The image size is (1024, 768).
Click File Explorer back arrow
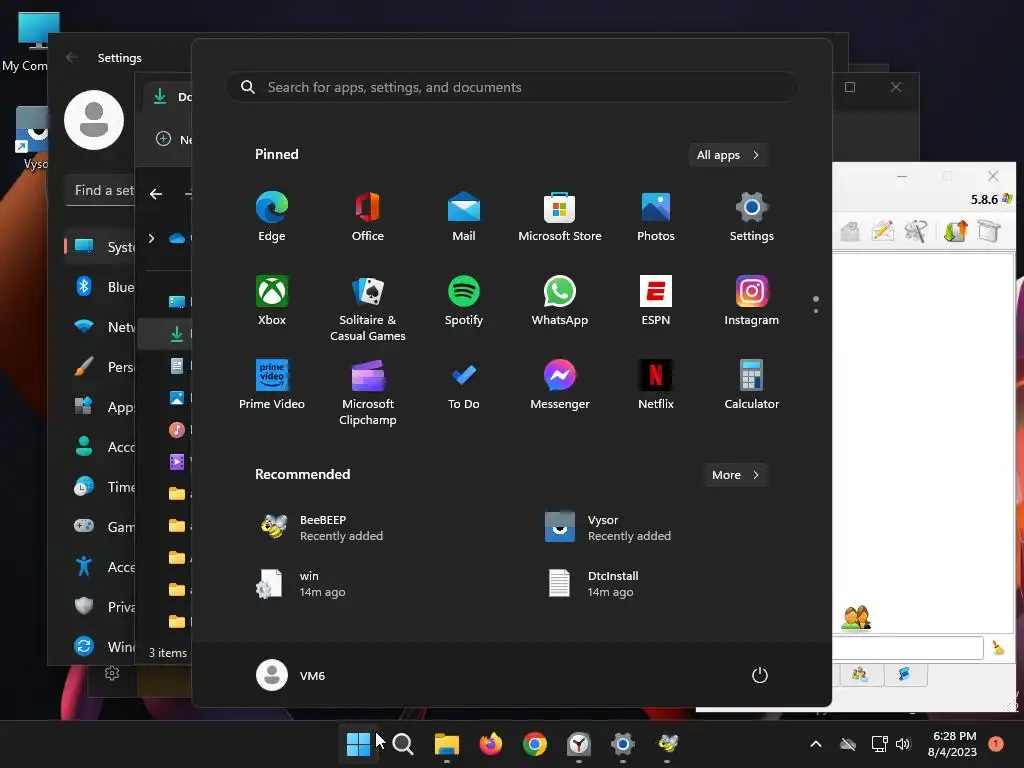point(155,194)
